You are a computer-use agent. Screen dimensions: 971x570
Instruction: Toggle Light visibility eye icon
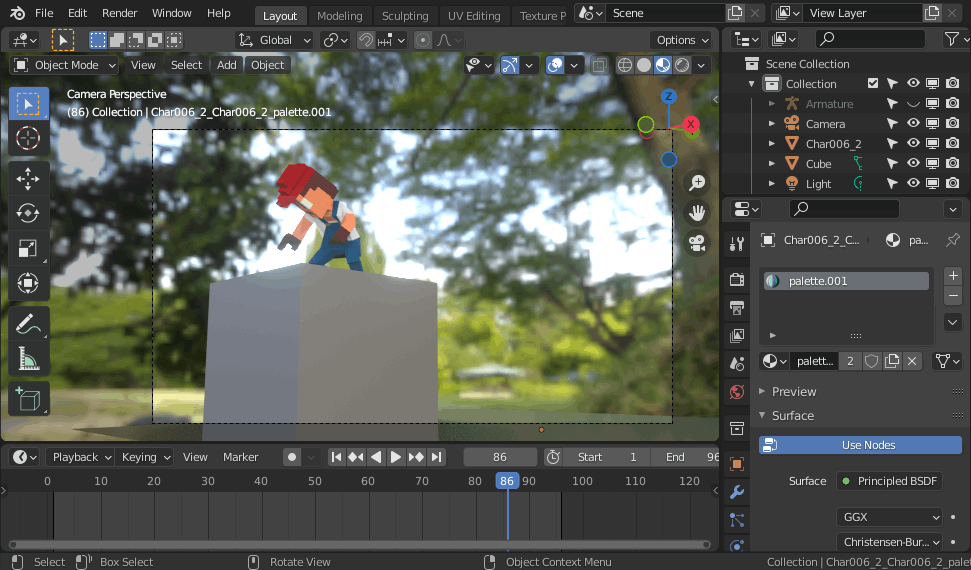[913, 183]
